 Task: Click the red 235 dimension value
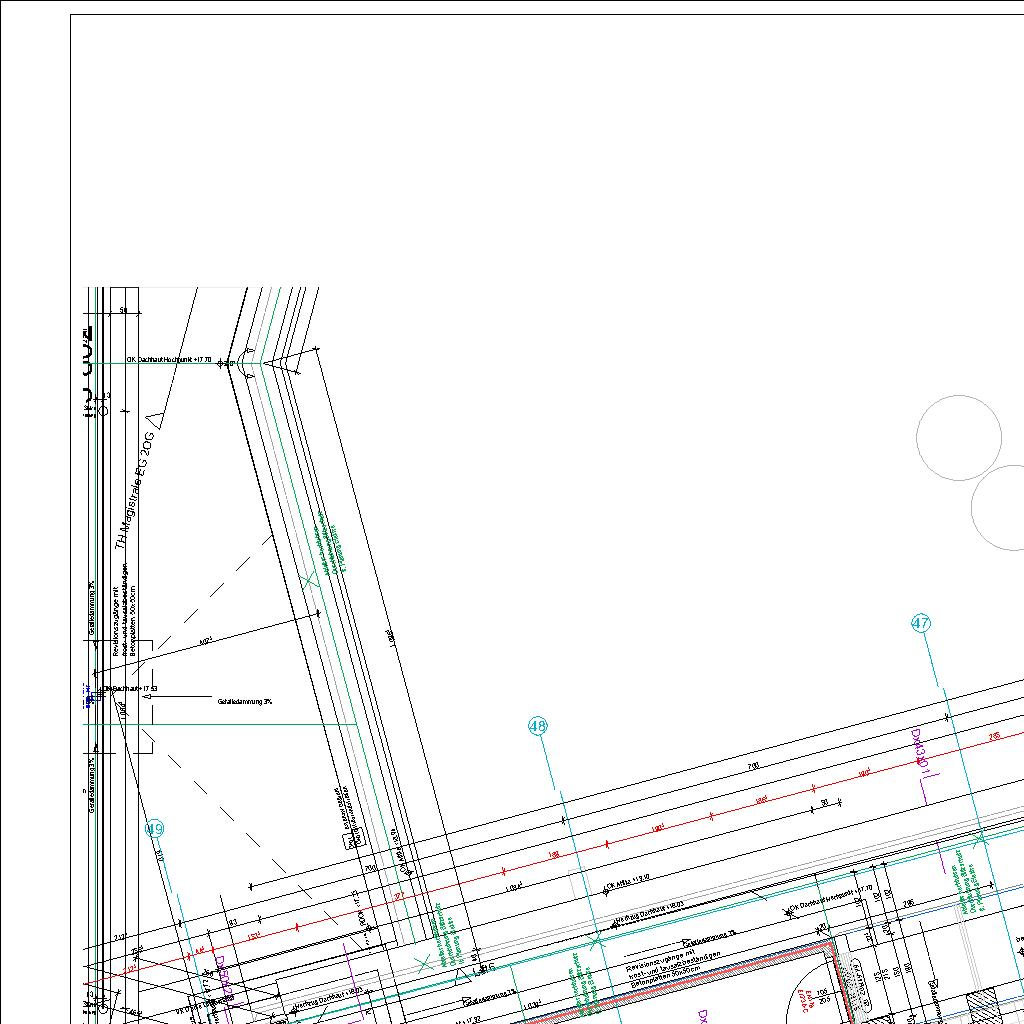[x=994, y=736]
